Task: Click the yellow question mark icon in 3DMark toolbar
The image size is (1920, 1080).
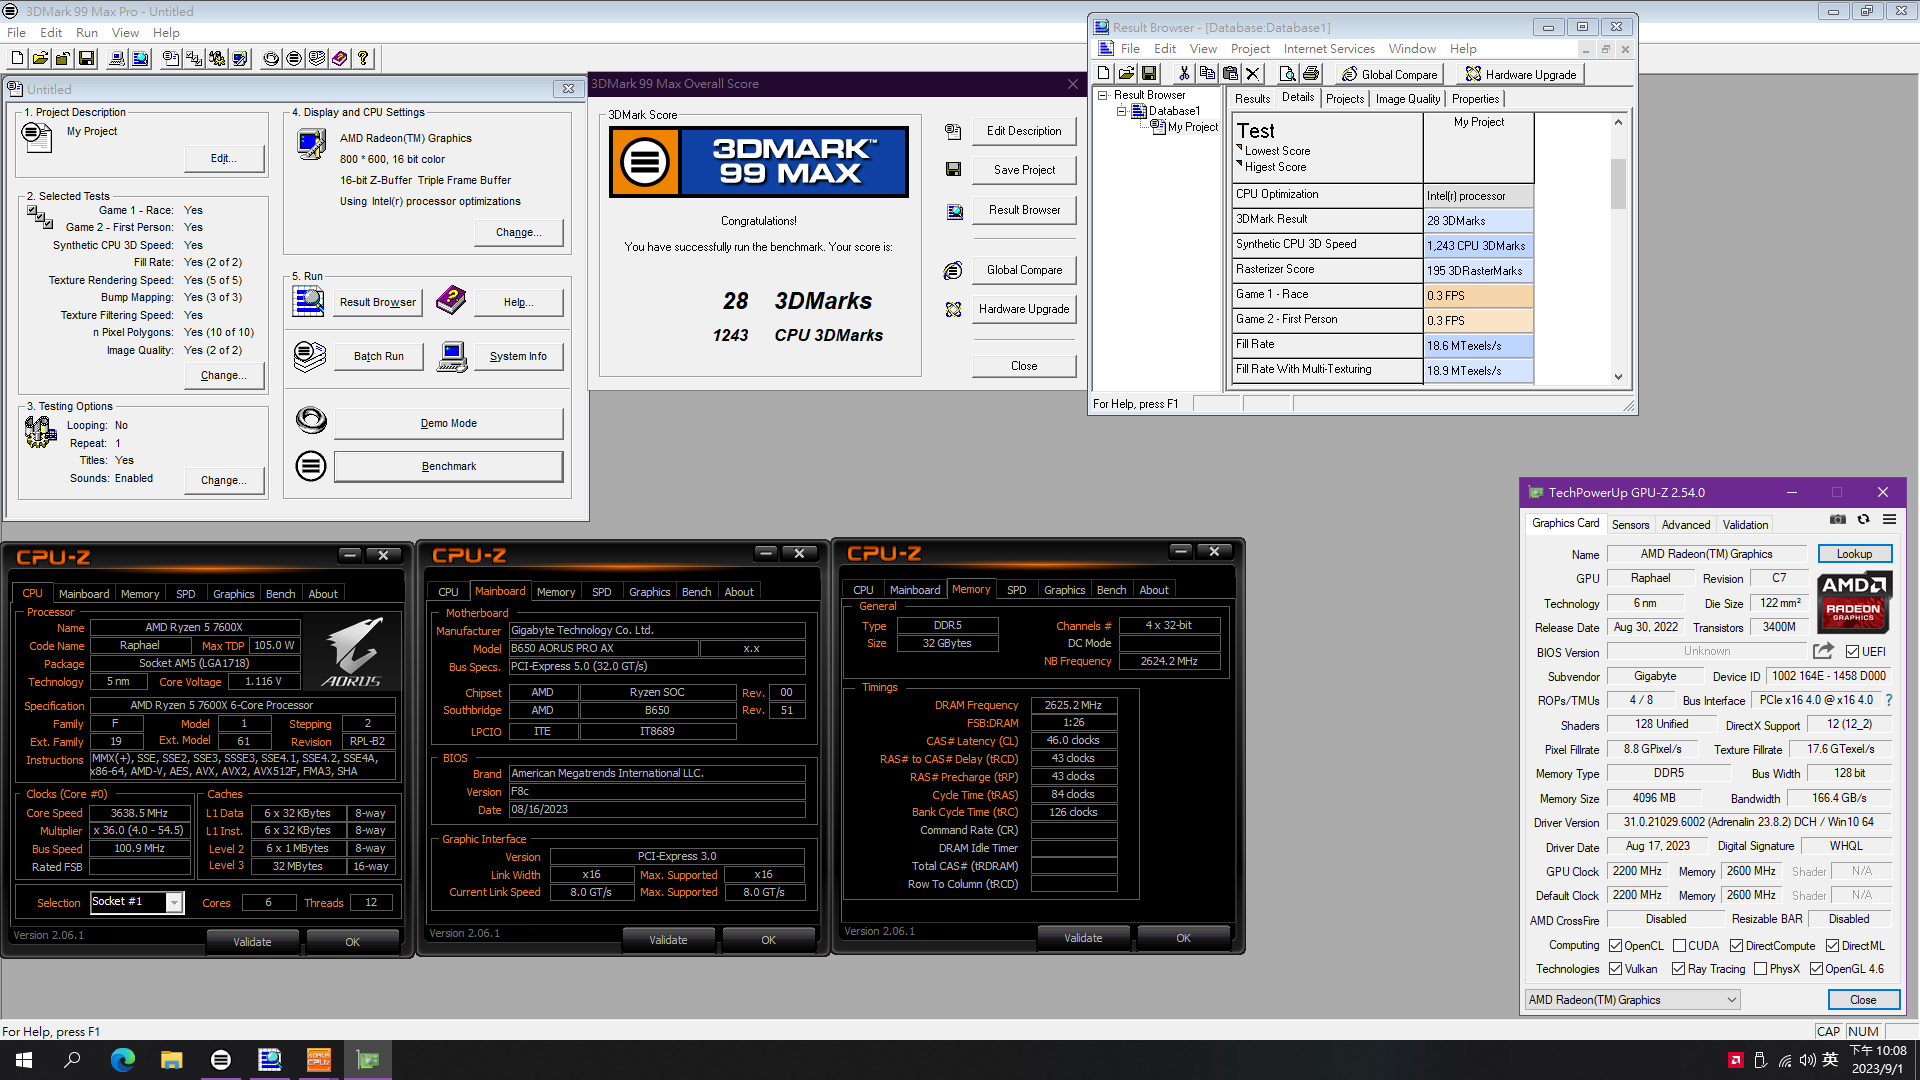Action: (x=363, y=59)
